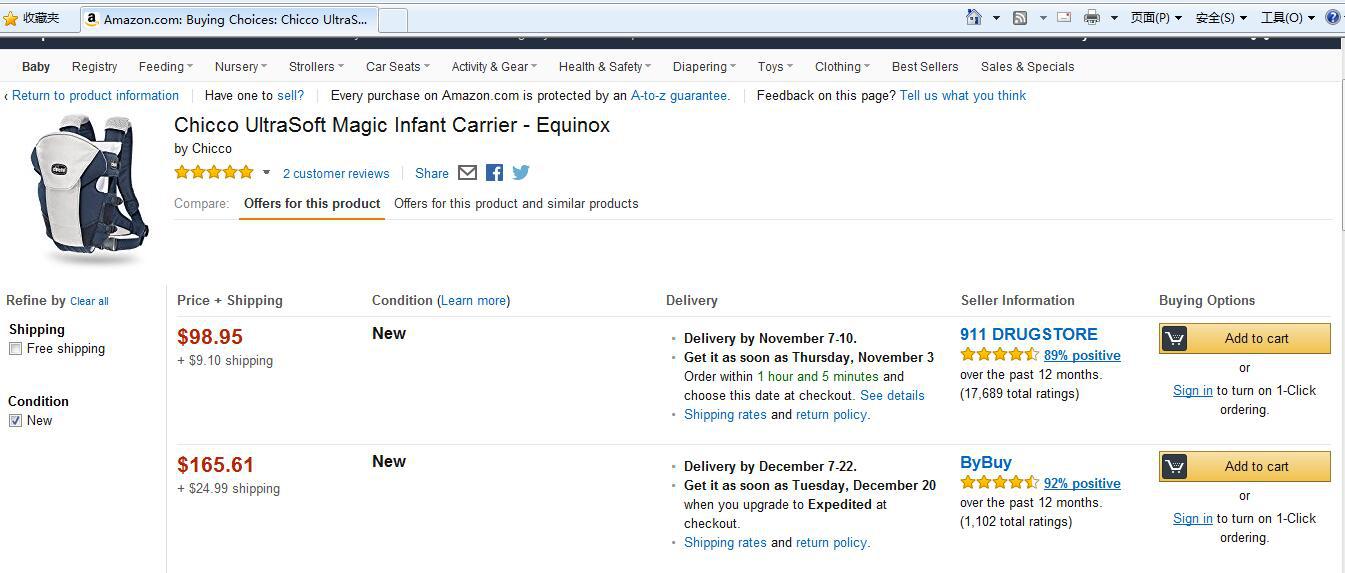Open the Favorites star icon
This screenshot has height=573, width=1345.
pyautogui.click(x=11, y=18)
